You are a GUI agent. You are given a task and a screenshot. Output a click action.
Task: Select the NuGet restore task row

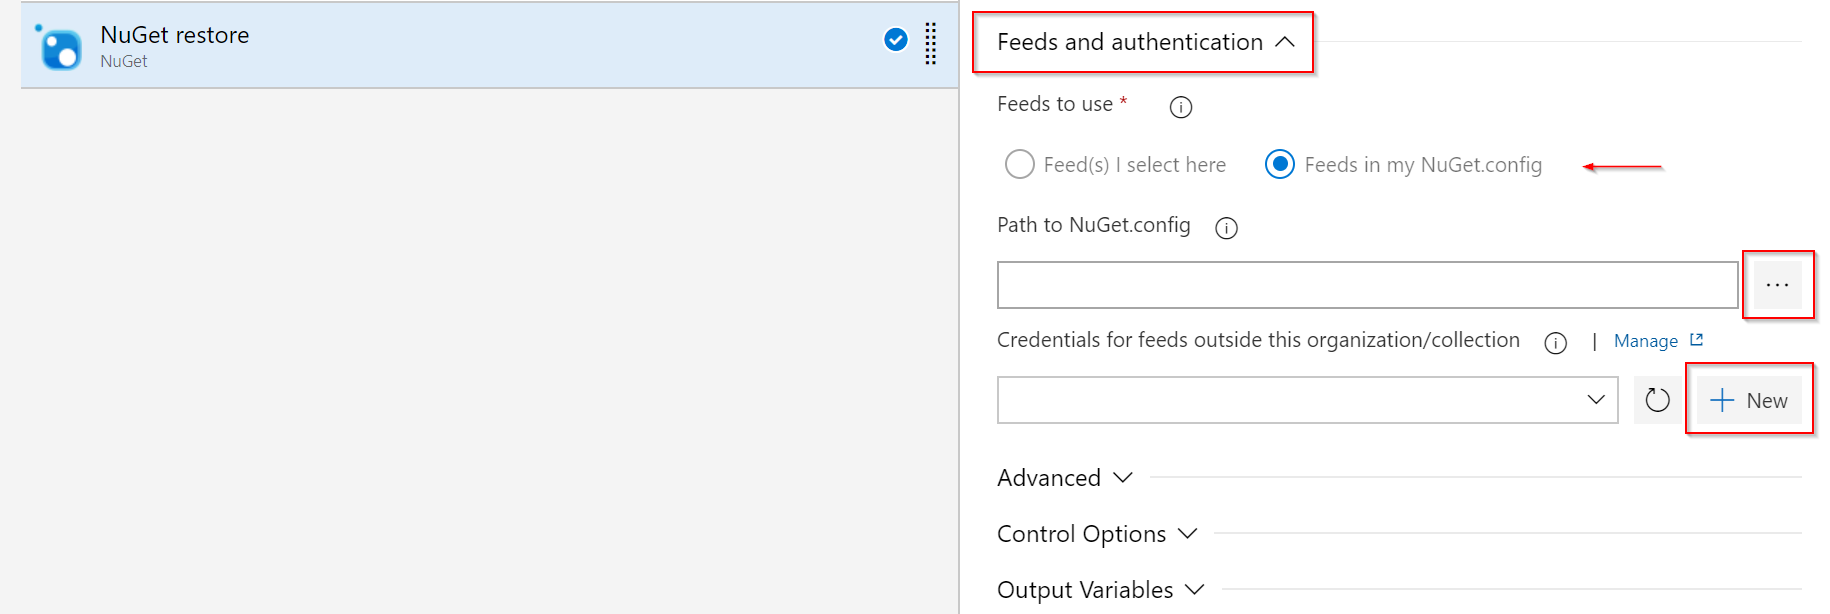pyautogui.click(x=489, y=45)
